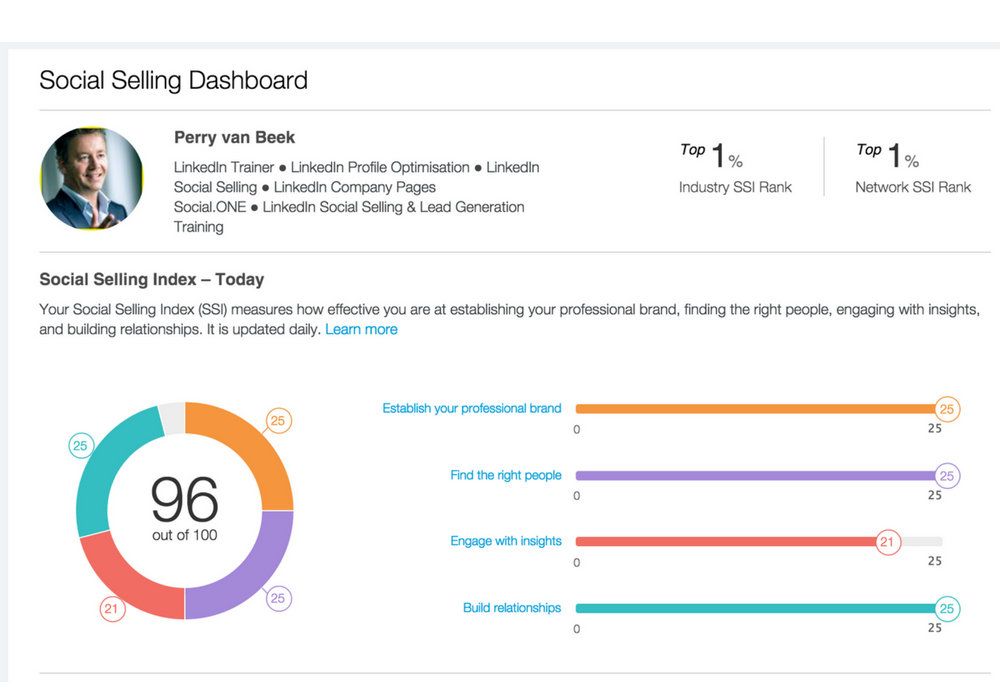Select the teal 25 badge beside the donut
Image resolution: width=1000 pixels, height=700 pixels.
click(80, 446)
